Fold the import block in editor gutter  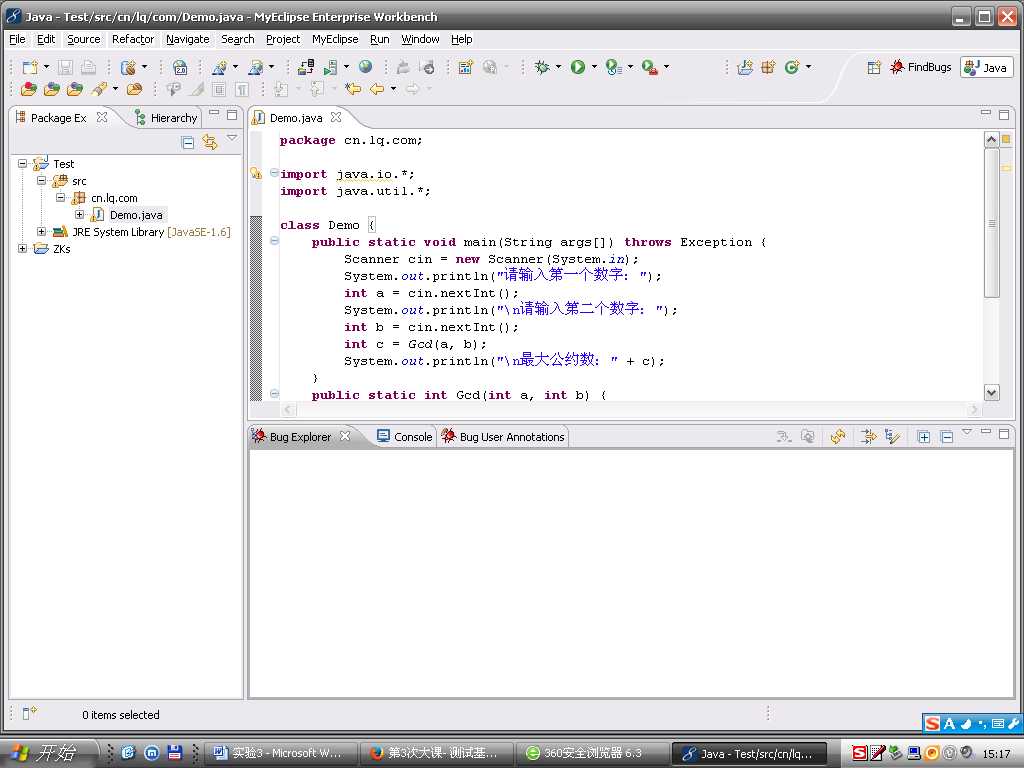(x=275, y=173)
